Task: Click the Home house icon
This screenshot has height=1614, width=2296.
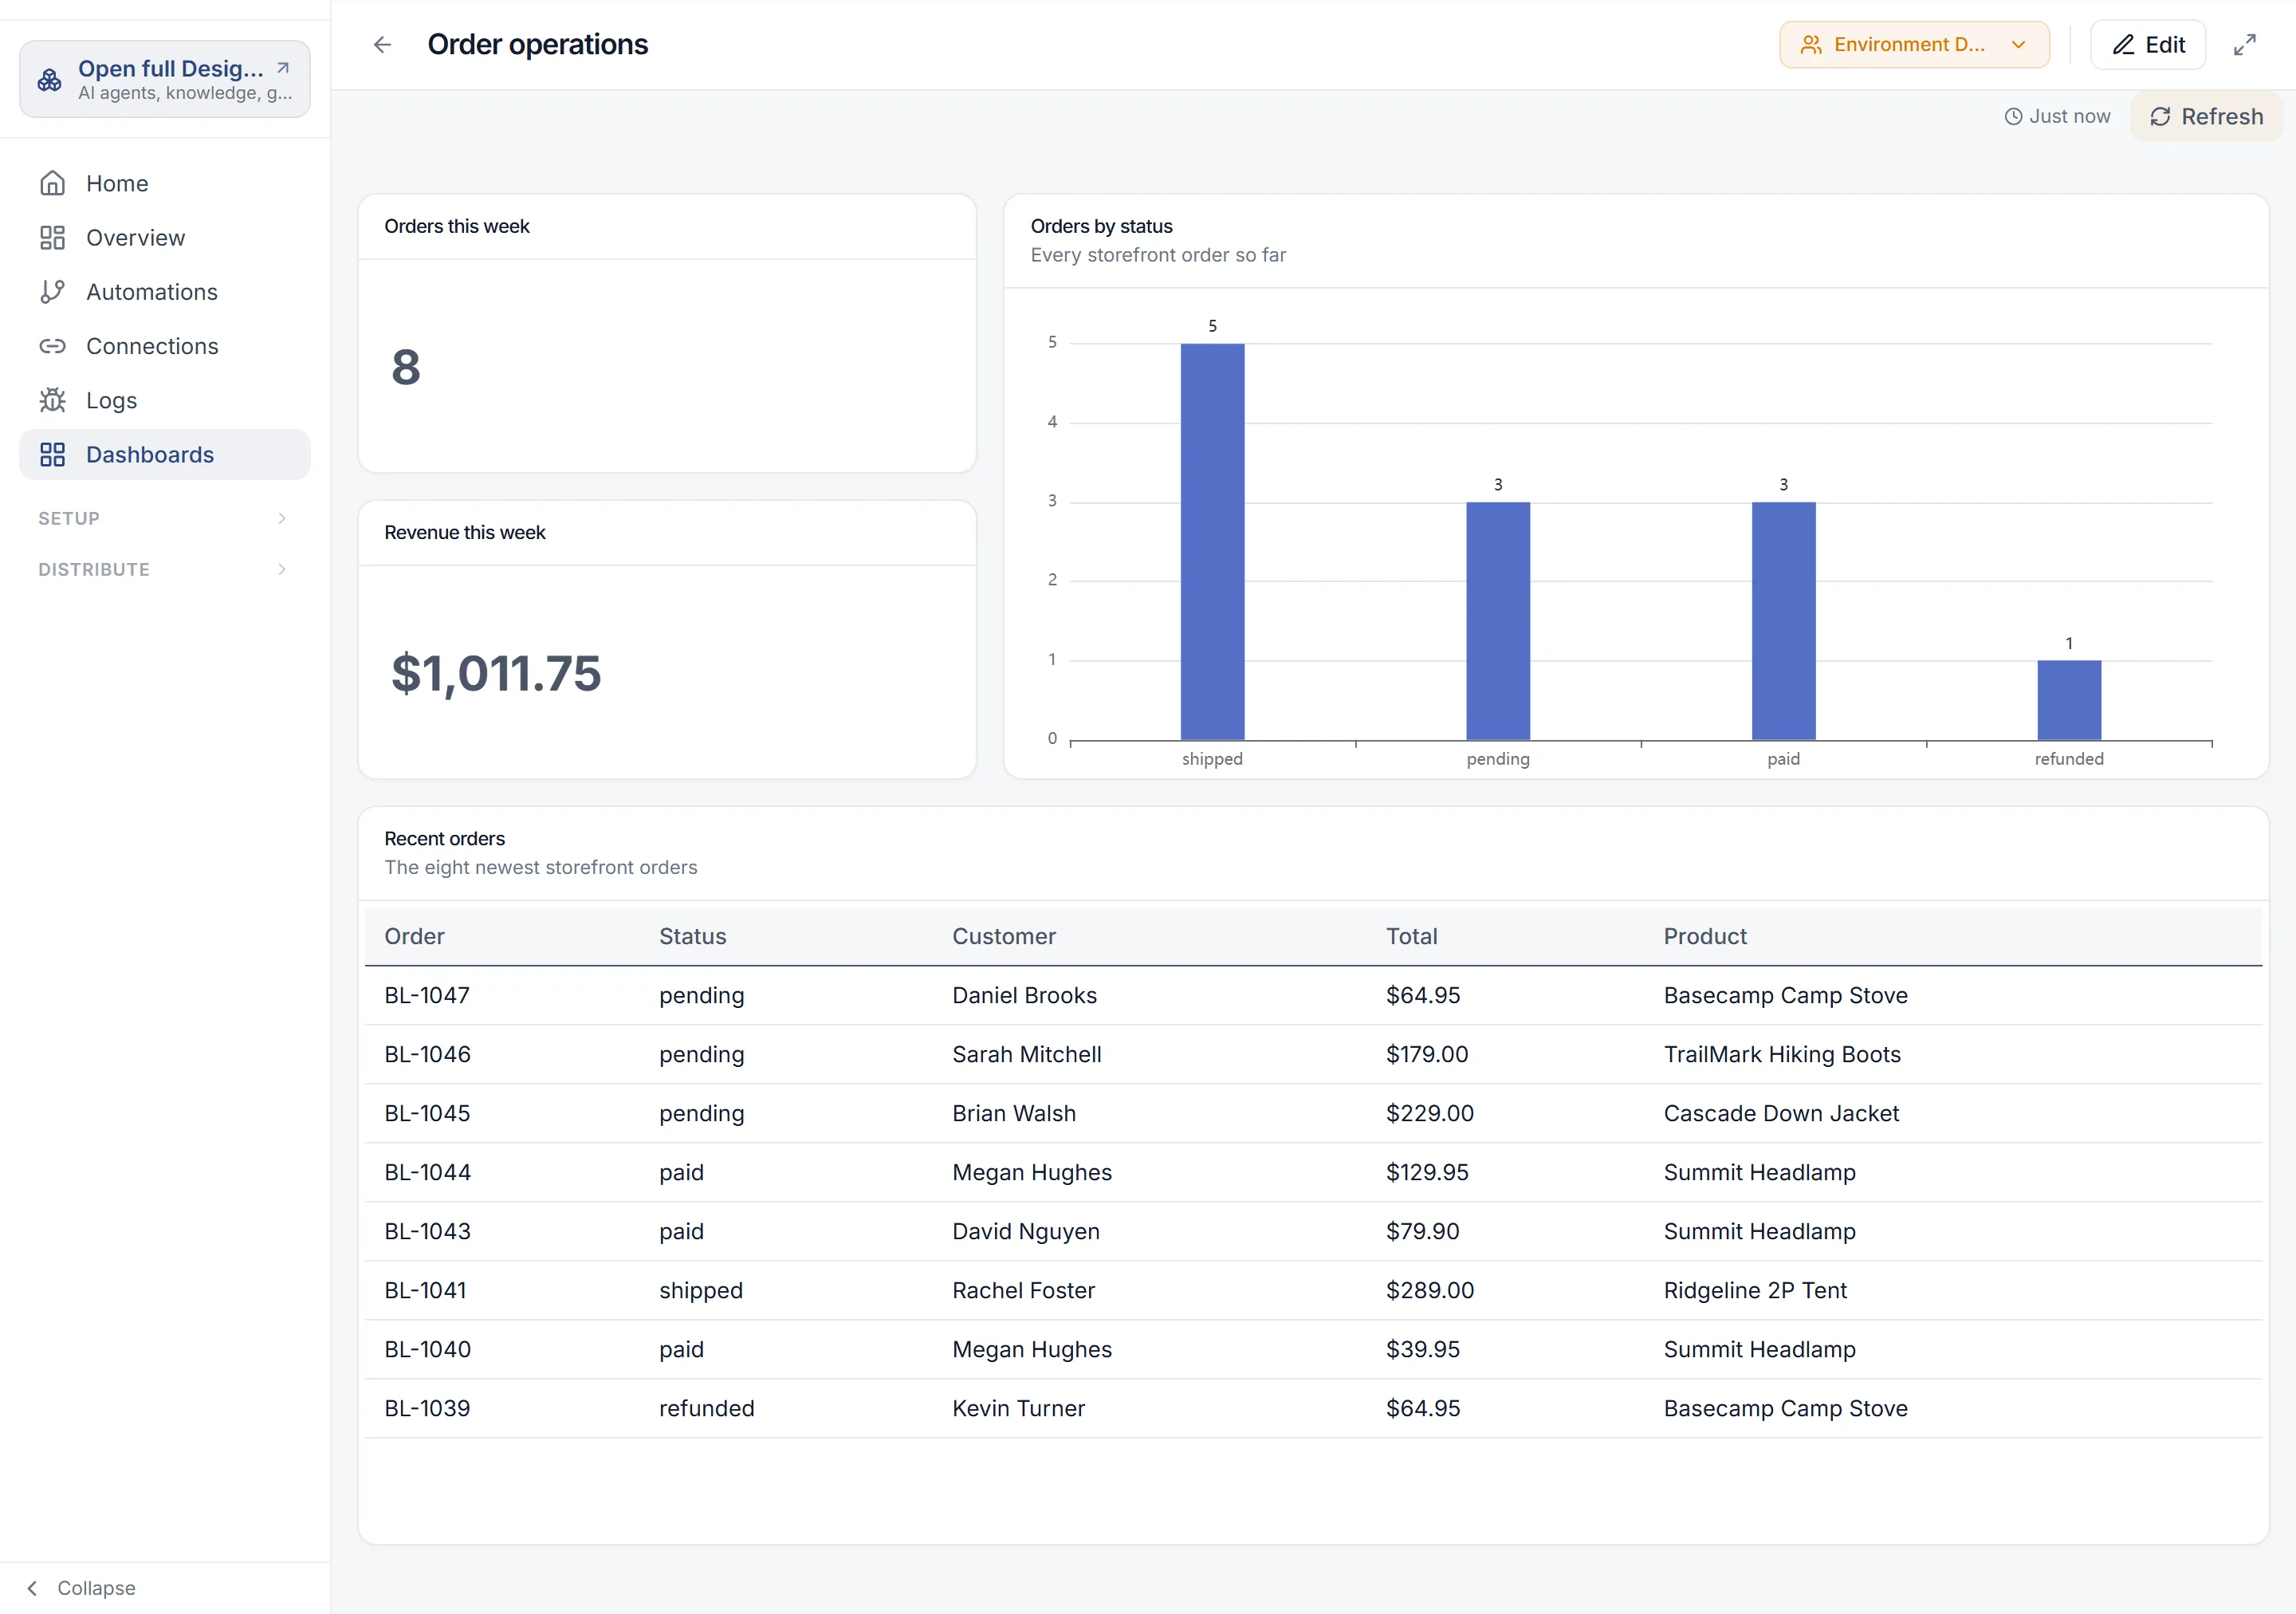Action: pos(52,183)
